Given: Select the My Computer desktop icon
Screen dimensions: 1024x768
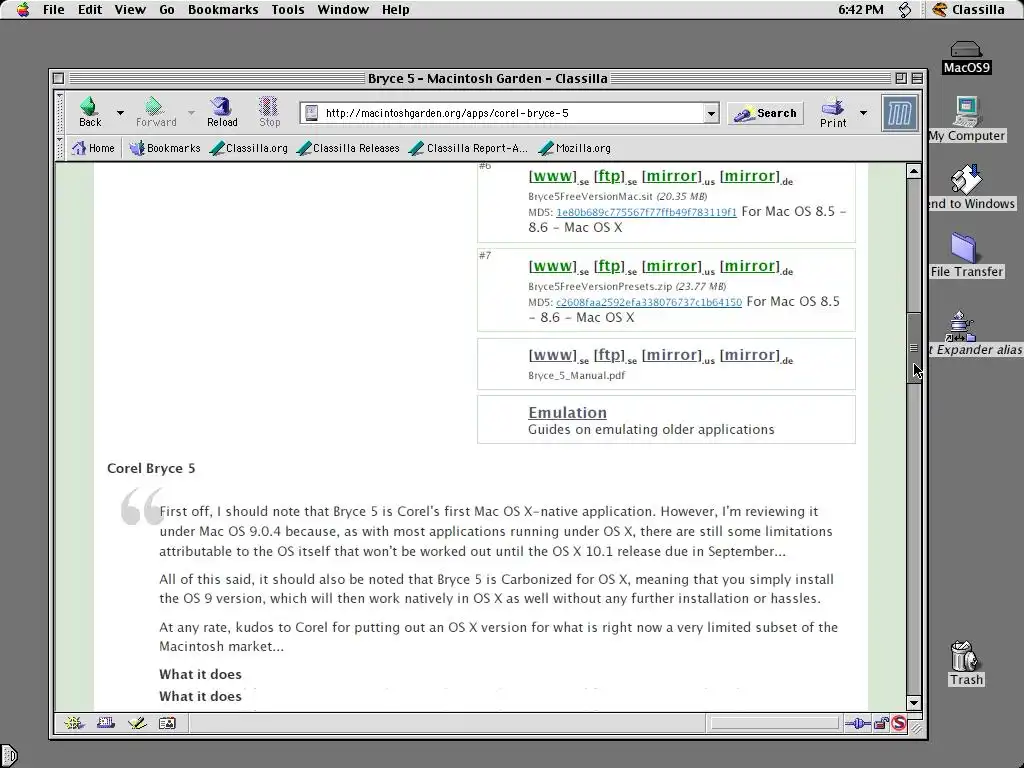Looking at the screenshot, I should 968,119.
